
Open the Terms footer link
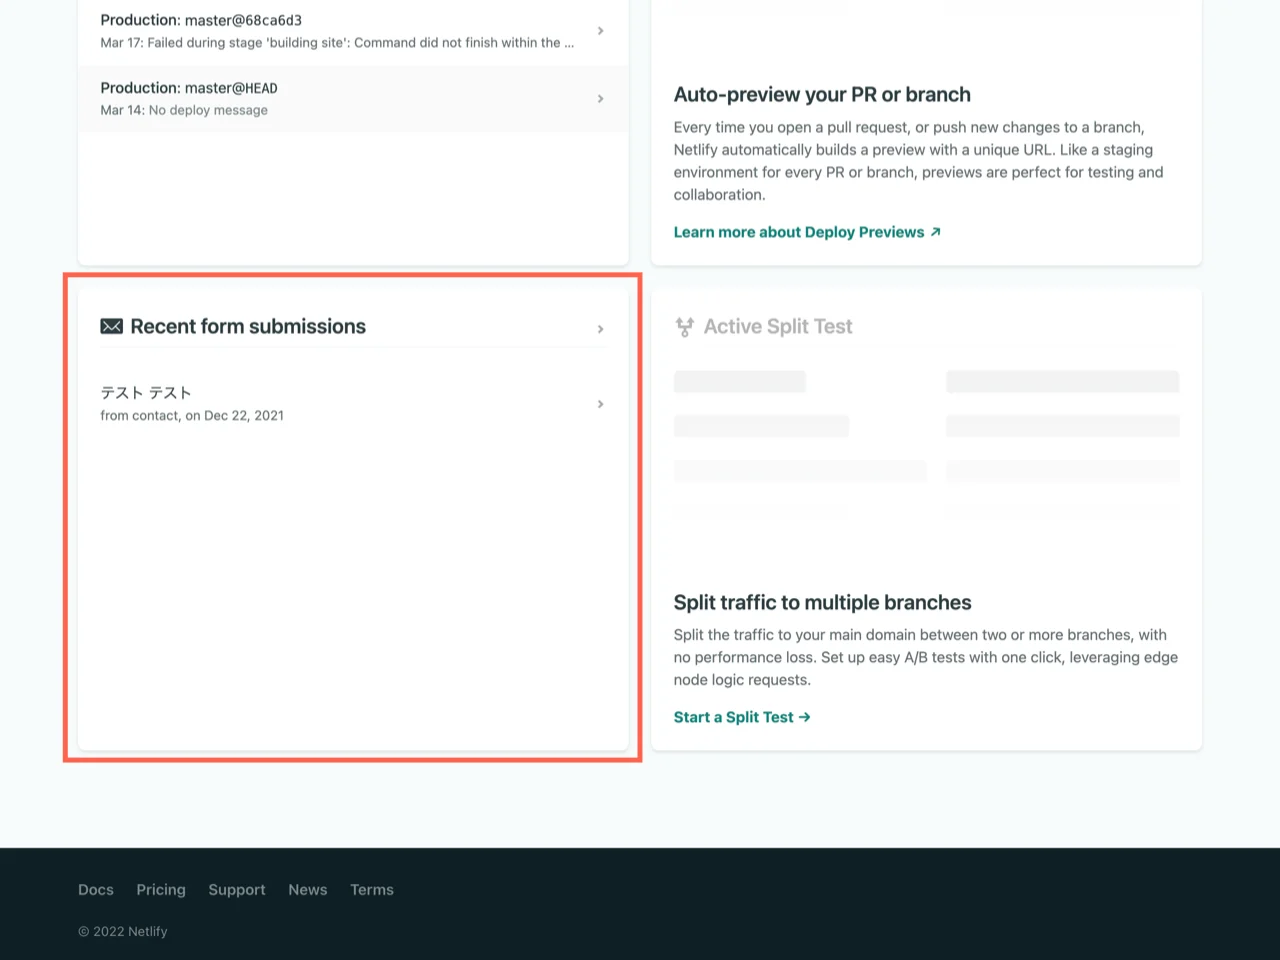point(371,889)
